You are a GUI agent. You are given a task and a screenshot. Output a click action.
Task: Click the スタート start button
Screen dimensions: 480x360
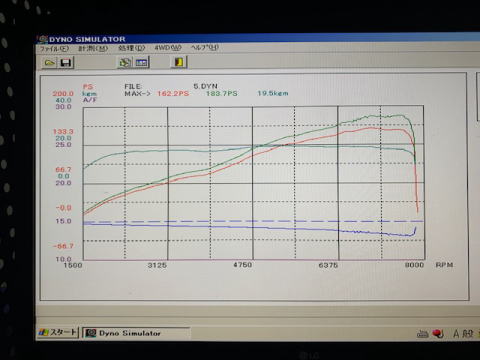[x=58, y=332]
